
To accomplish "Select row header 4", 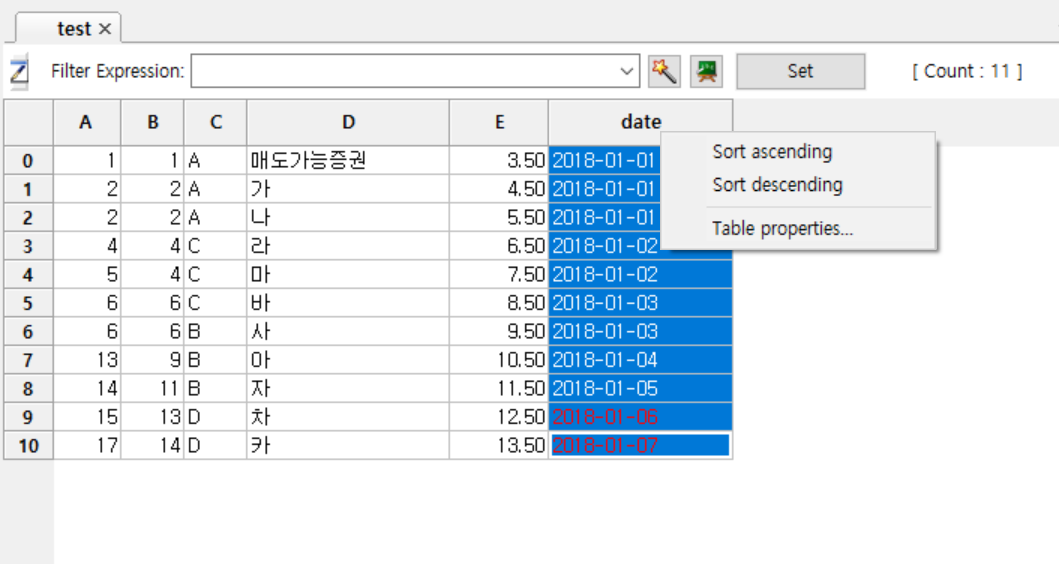I will point(28,274).
